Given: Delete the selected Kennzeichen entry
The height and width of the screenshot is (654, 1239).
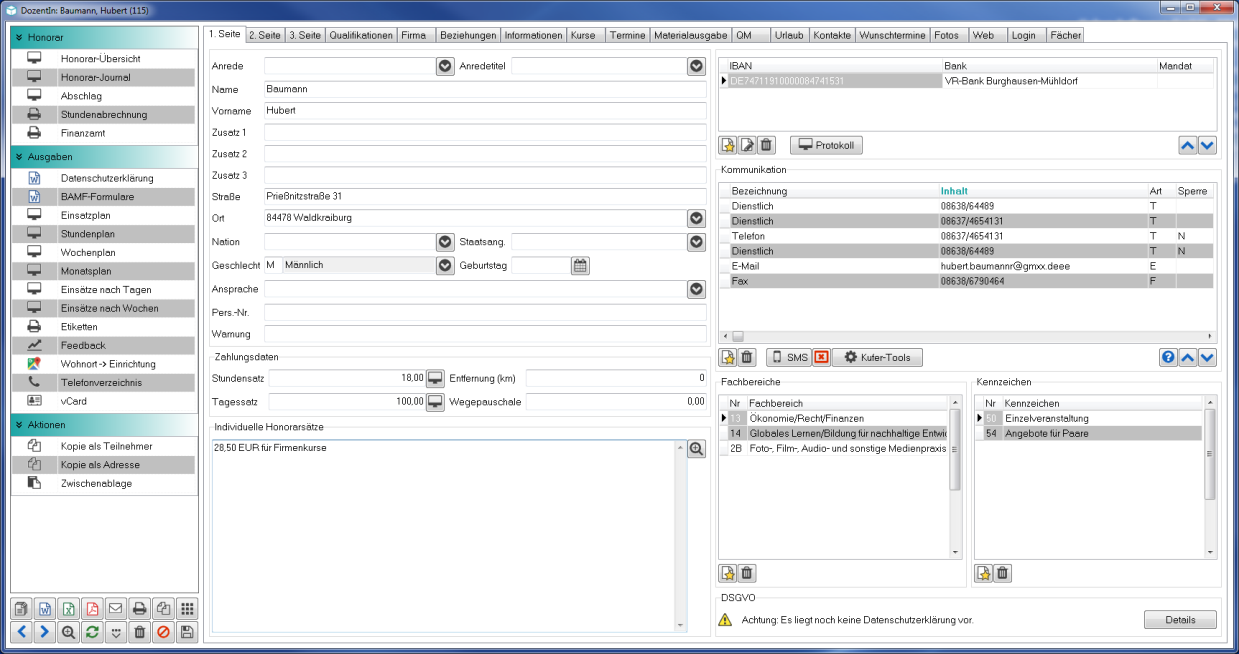Looking at the screenshot, I should (1003, 573).
